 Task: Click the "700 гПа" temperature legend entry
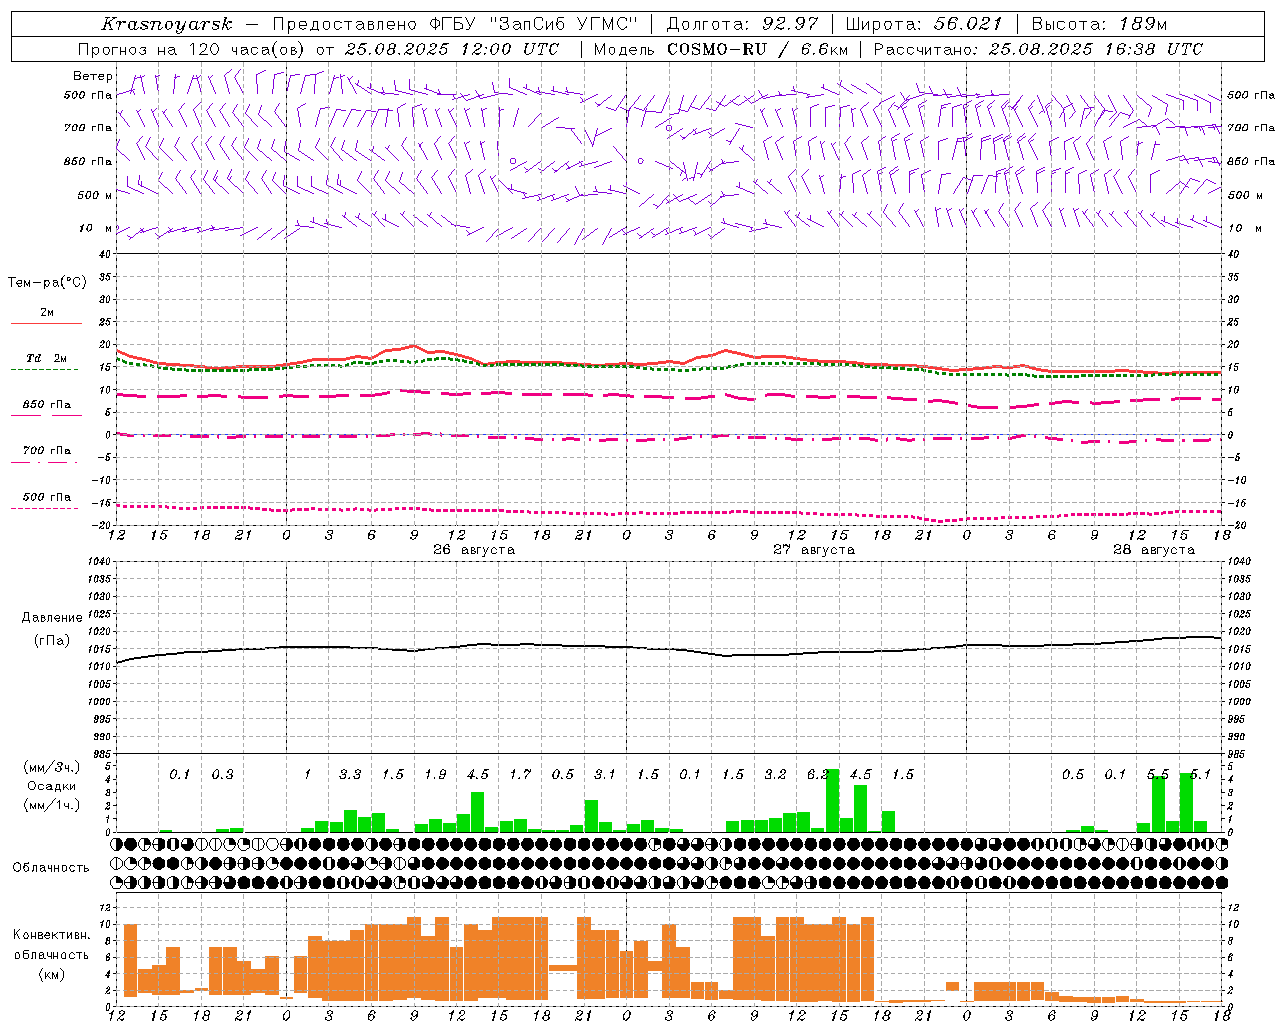[x=46, y=451]
